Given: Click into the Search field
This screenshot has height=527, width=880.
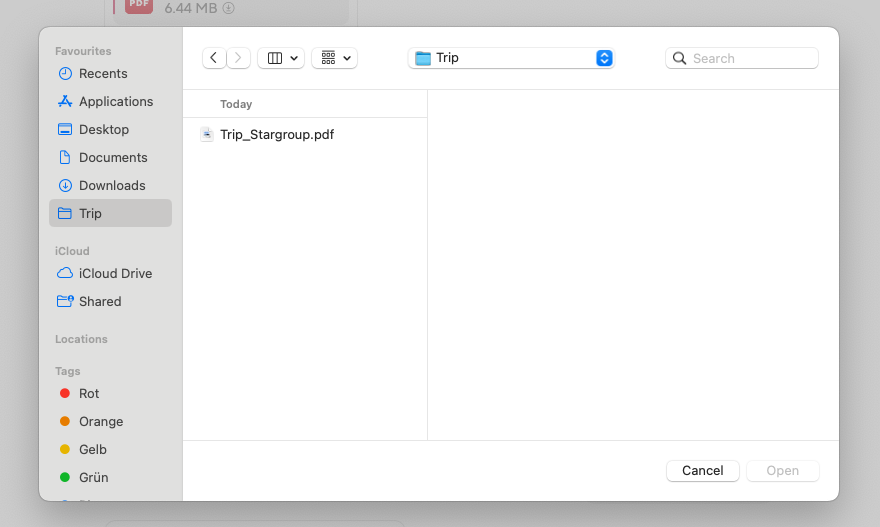Looking at the screenshot, I should pyautogui.click(x=750, y=58).
